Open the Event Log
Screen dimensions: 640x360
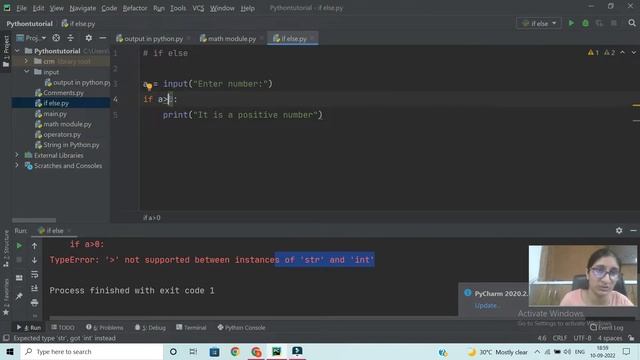pyautogui.click(x=607, y=327)
